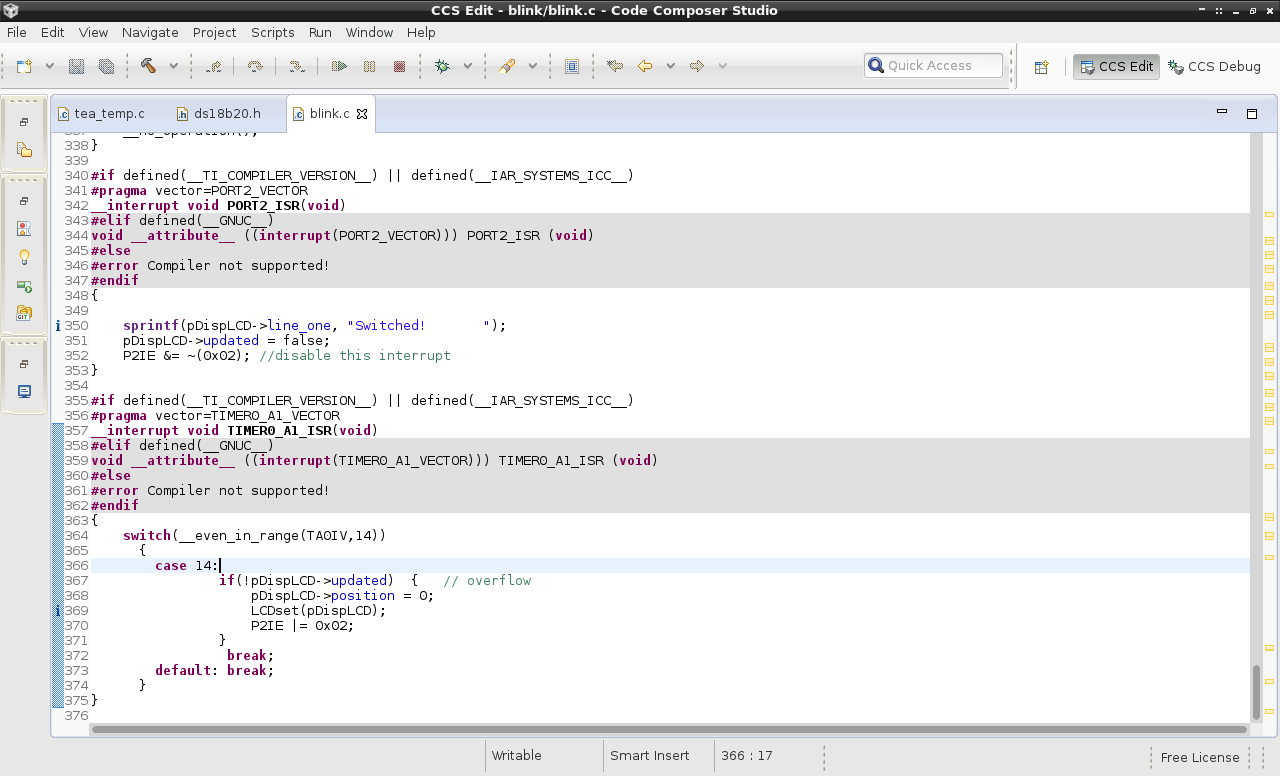Switch to CCS Debug perspective
This screenshot has width=1280, height=776.
[1214, 66]
